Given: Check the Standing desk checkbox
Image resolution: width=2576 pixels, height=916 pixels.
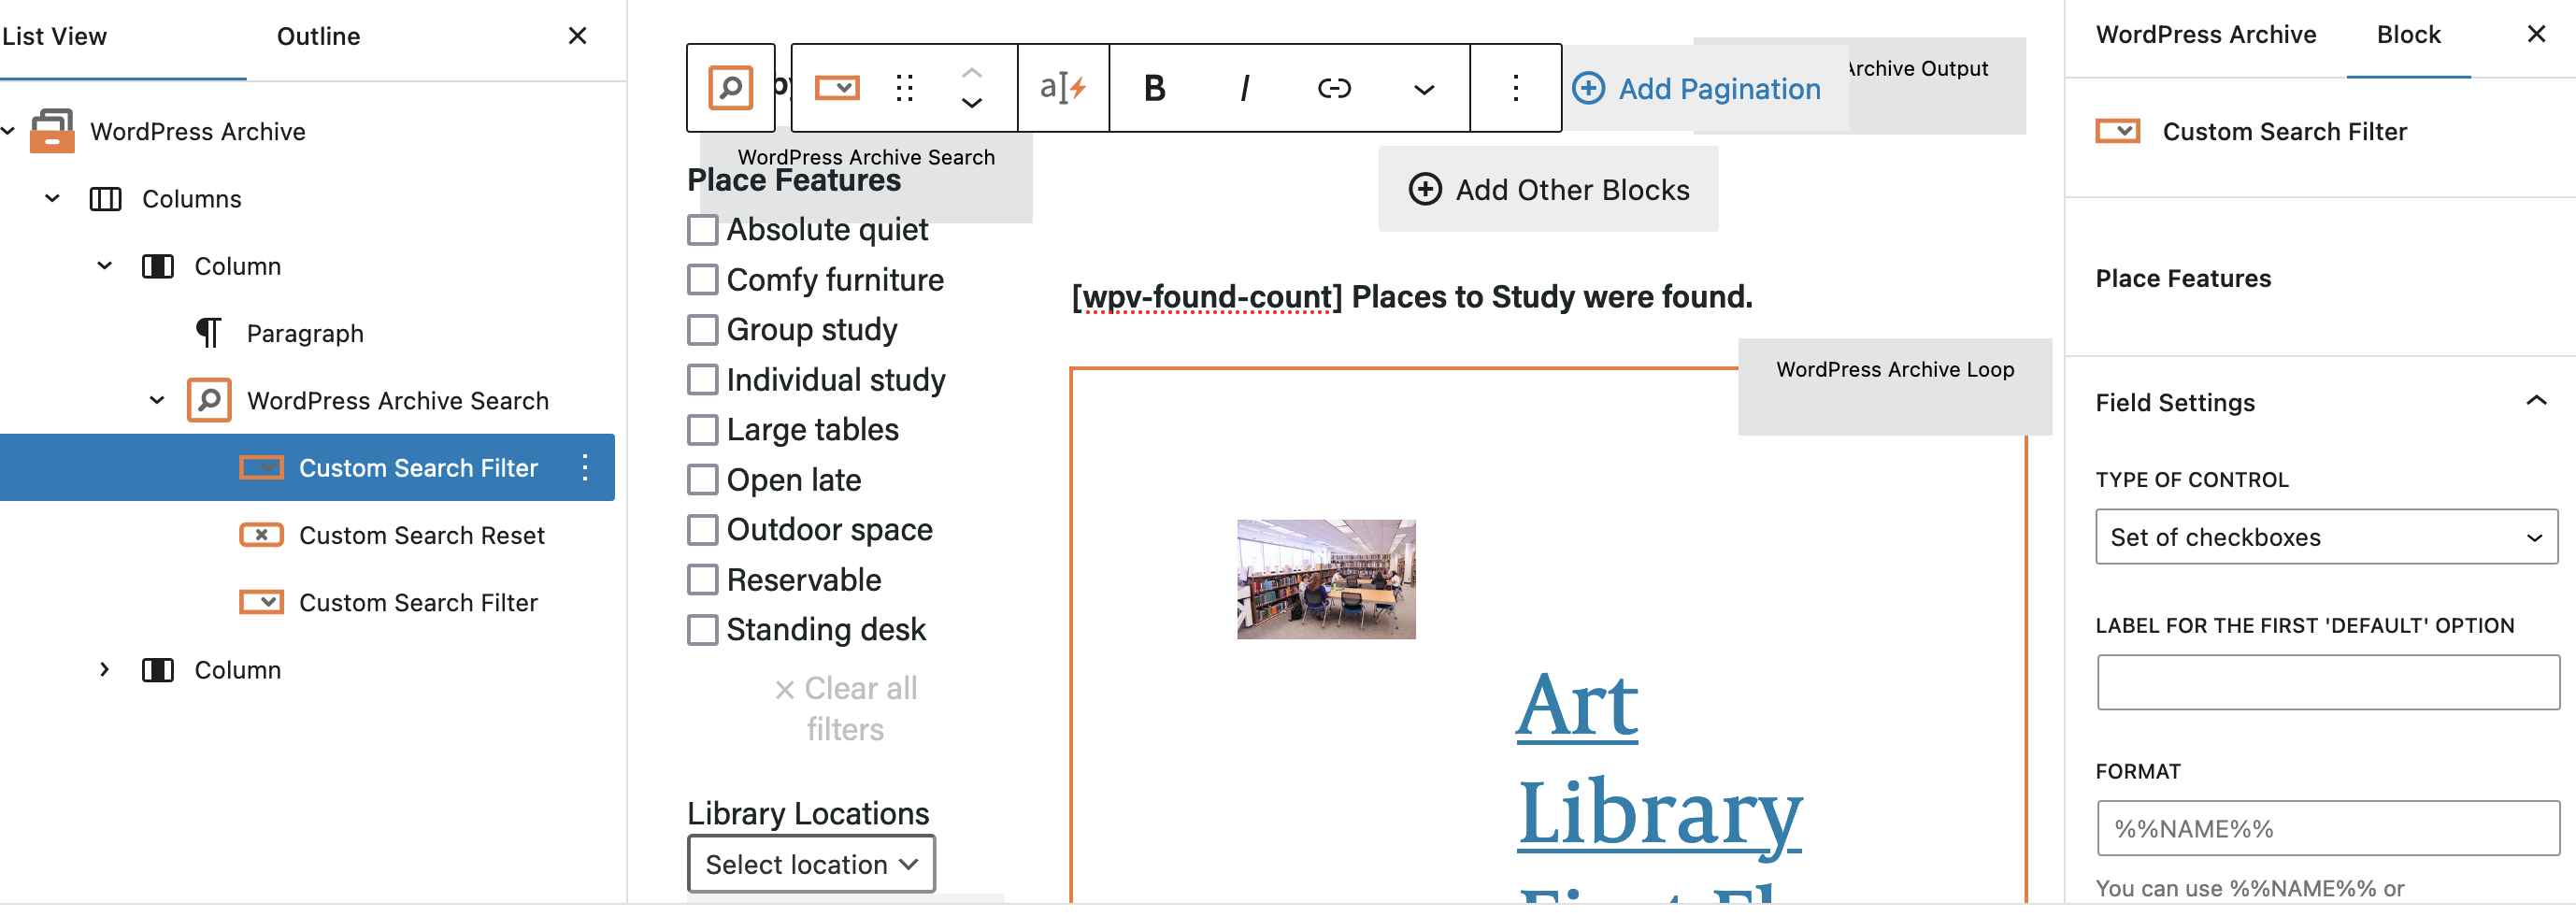Looking at the screenshot, I should 702,630.
